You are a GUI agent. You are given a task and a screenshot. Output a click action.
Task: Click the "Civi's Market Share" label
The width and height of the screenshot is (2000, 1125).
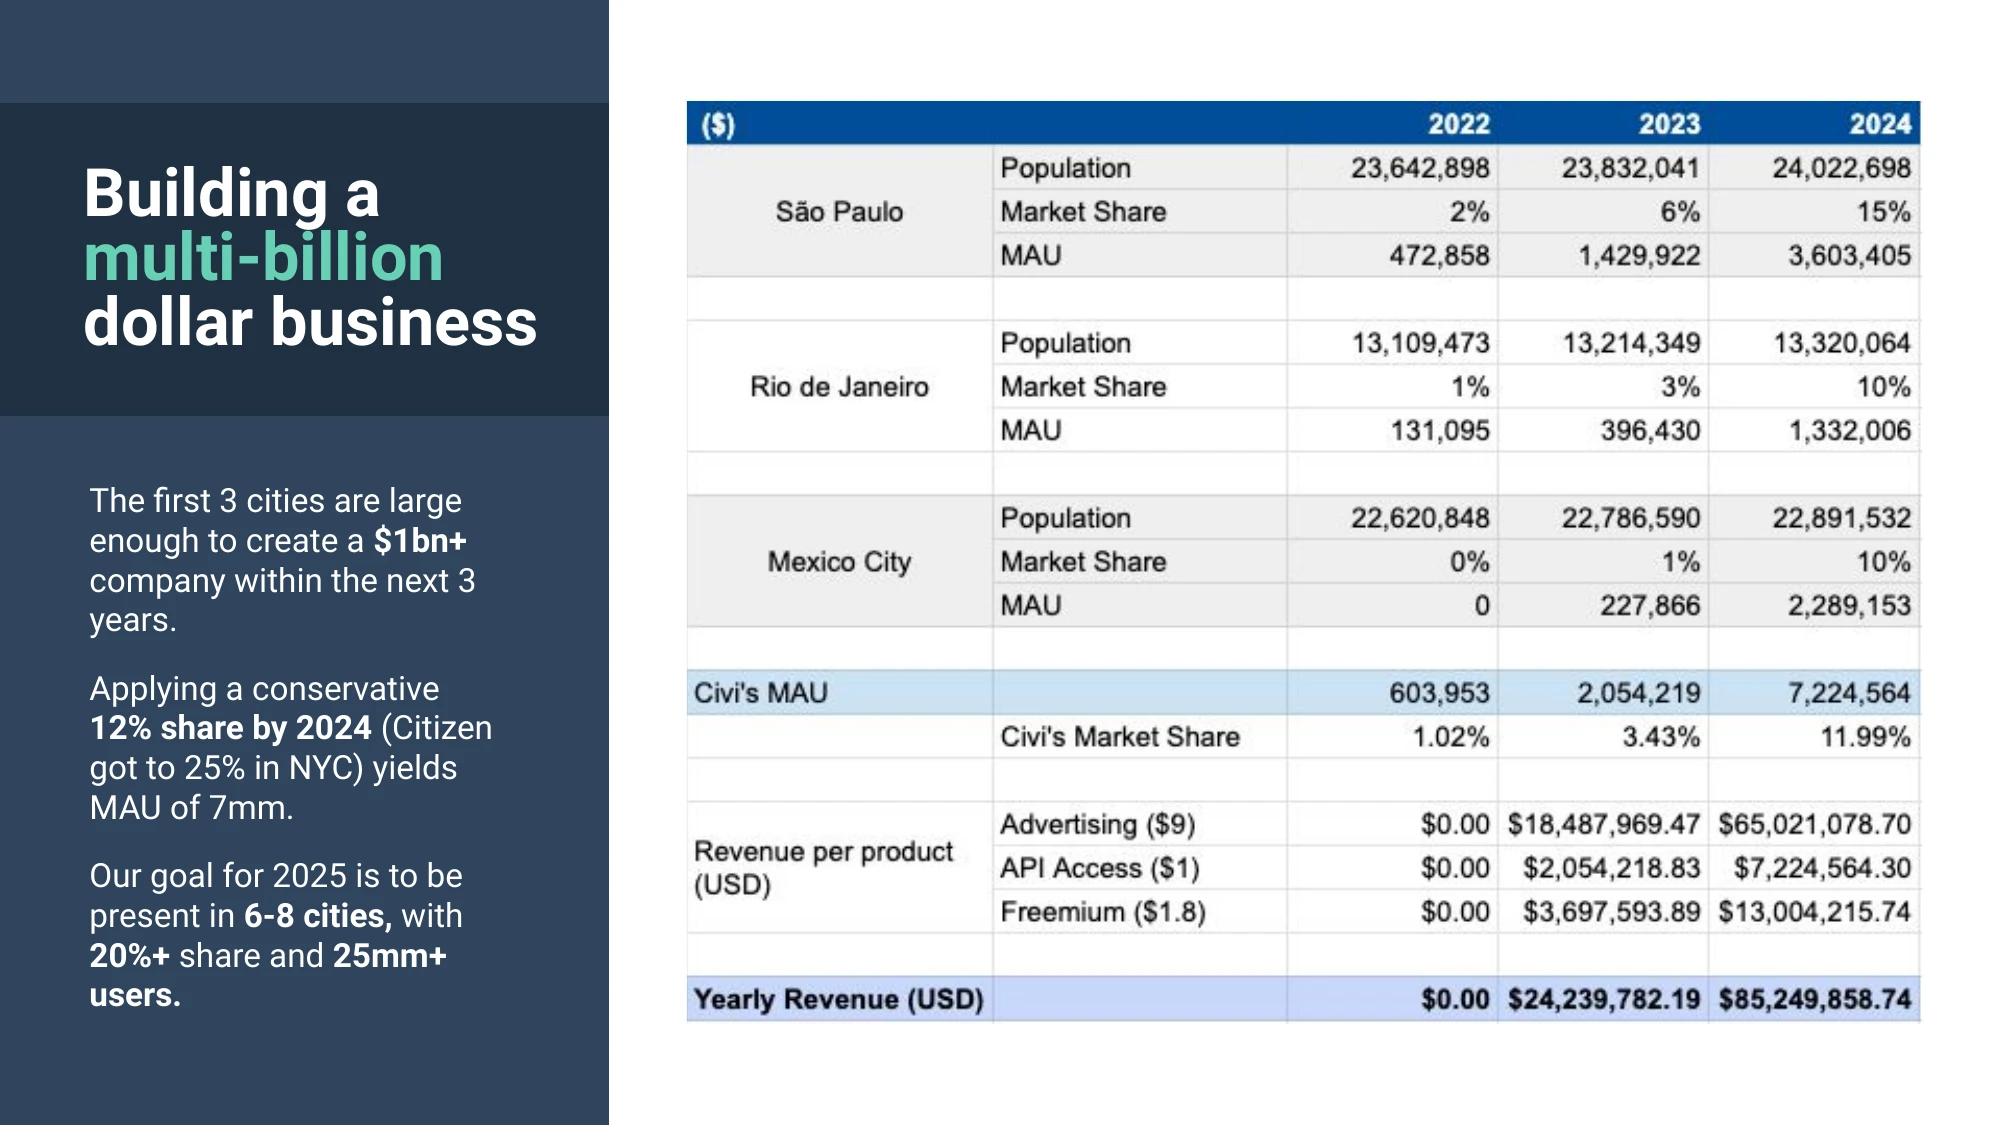(x=1120, y=737)
